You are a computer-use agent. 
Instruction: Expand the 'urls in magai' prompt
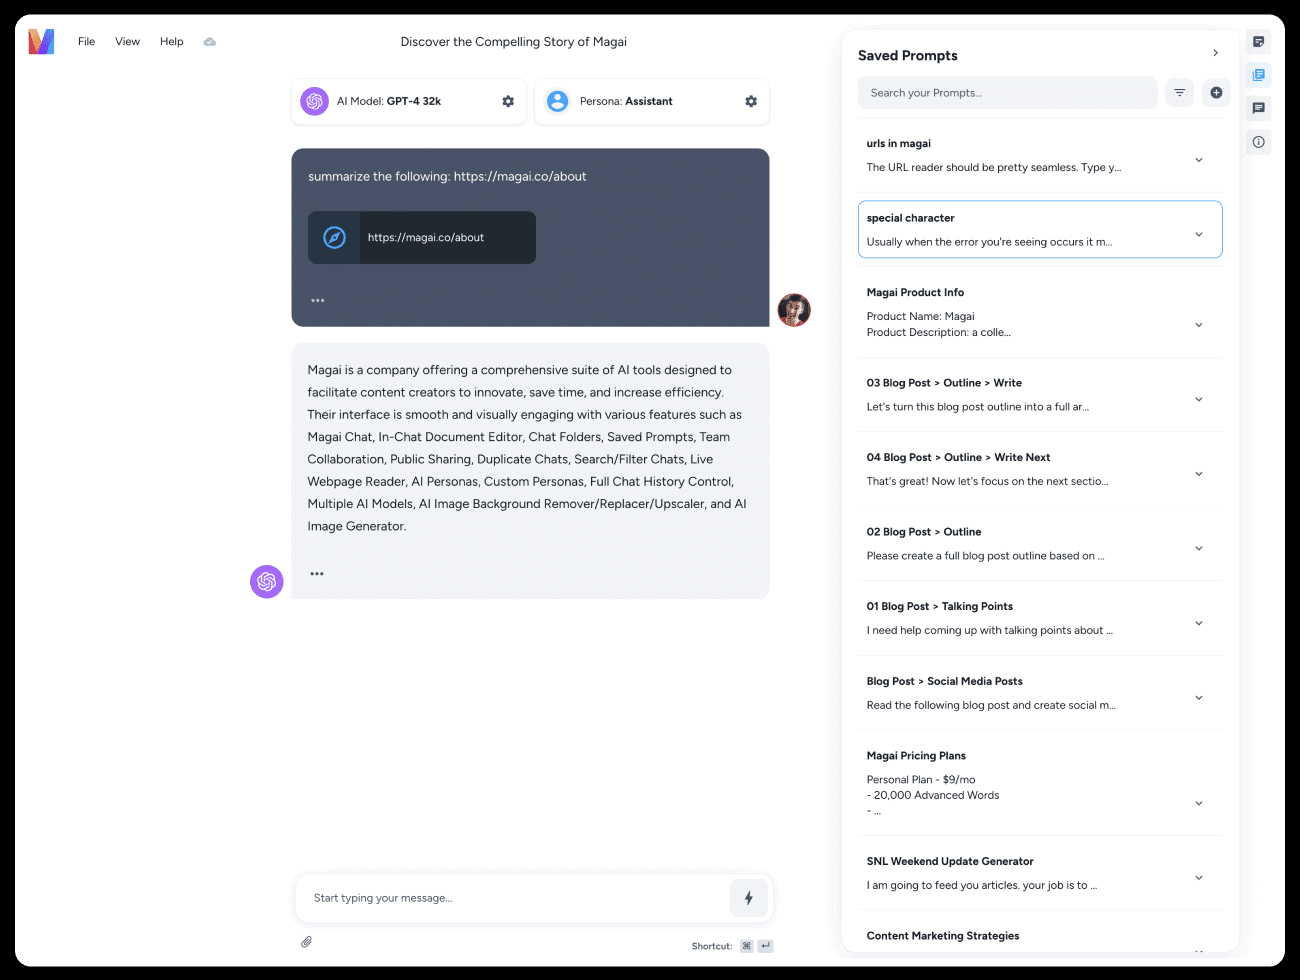pos(1198,160)
